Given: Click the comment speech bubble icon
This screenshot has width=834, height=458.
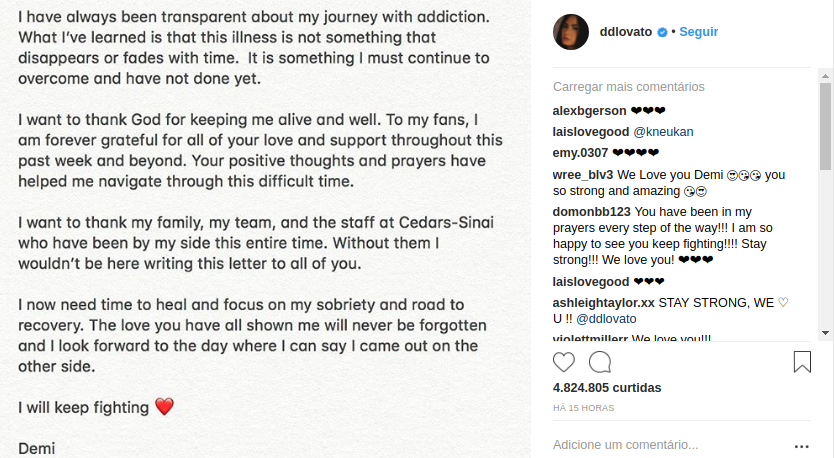Looking at the screenshot, I should 600,361.
